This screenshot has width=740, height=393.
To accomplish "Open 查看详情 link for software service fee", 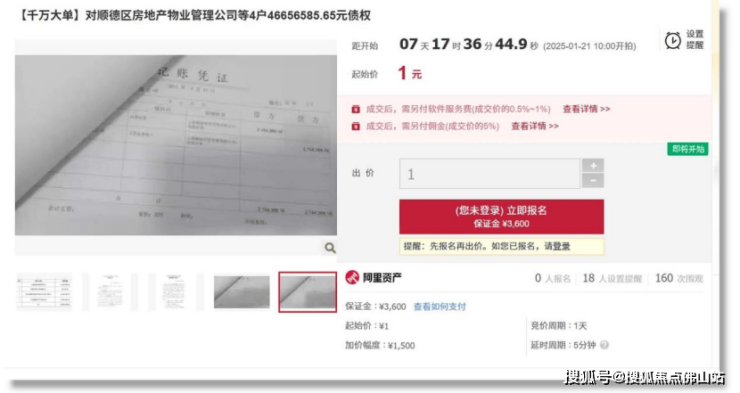I will [586, 109].
